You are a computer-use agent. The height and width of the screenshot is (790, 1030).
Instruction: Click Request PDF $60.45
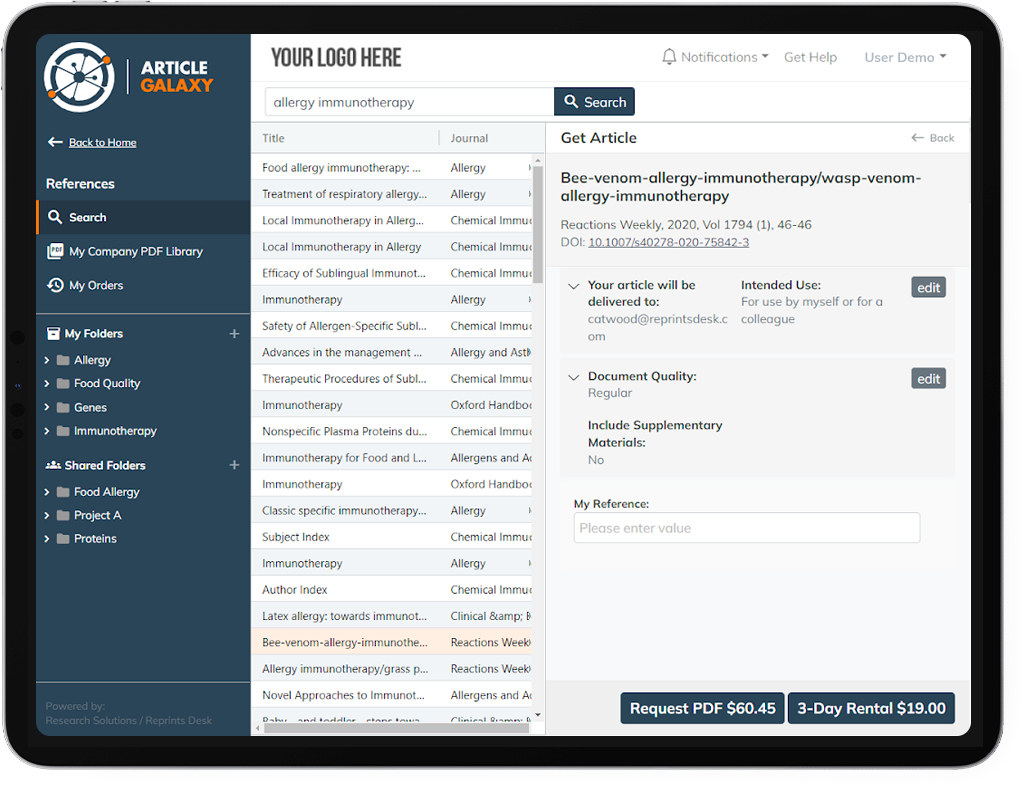coord(701,708)
